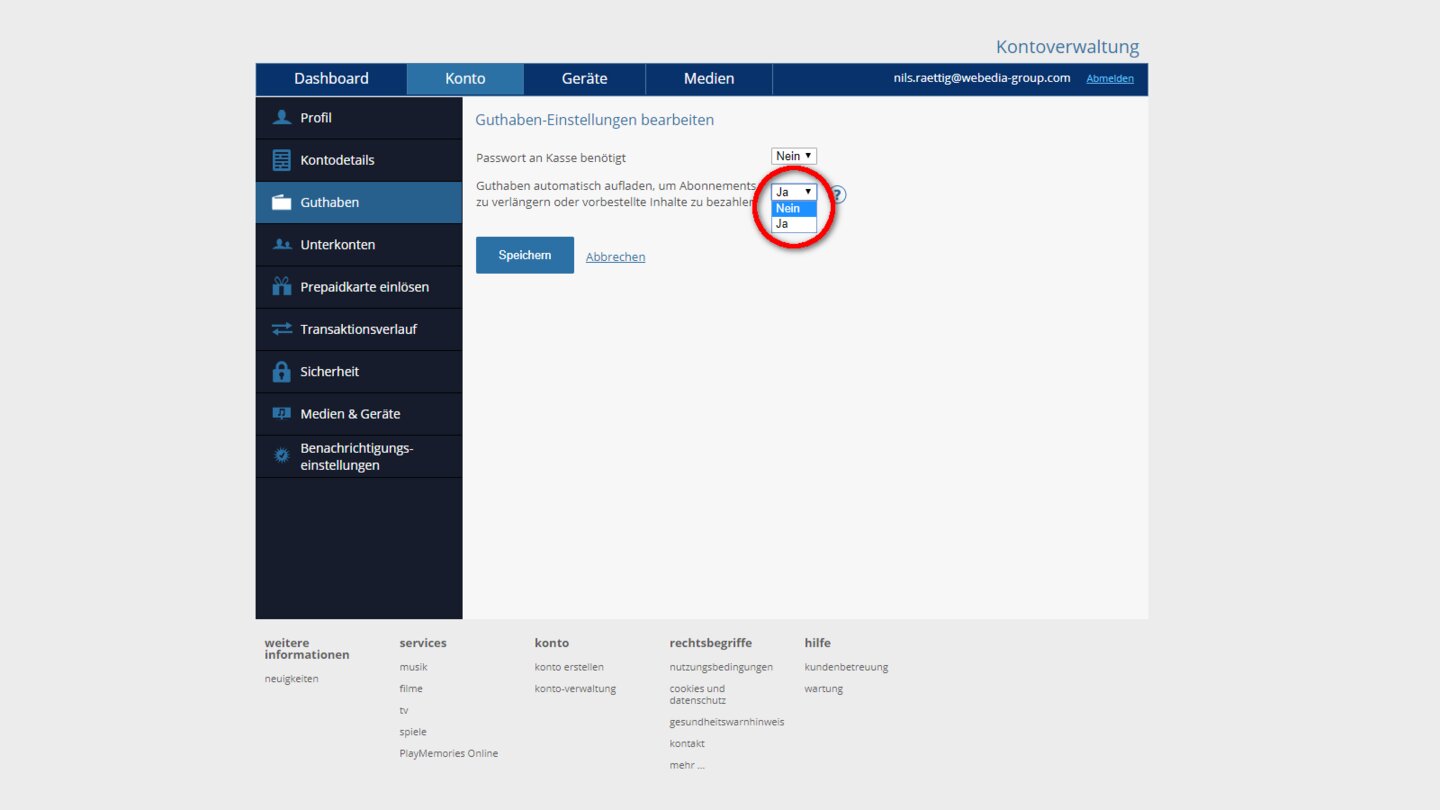The image size is (1440, 810).
Task: Select Guthaben in the sidebar
Action: coord(359,202)
